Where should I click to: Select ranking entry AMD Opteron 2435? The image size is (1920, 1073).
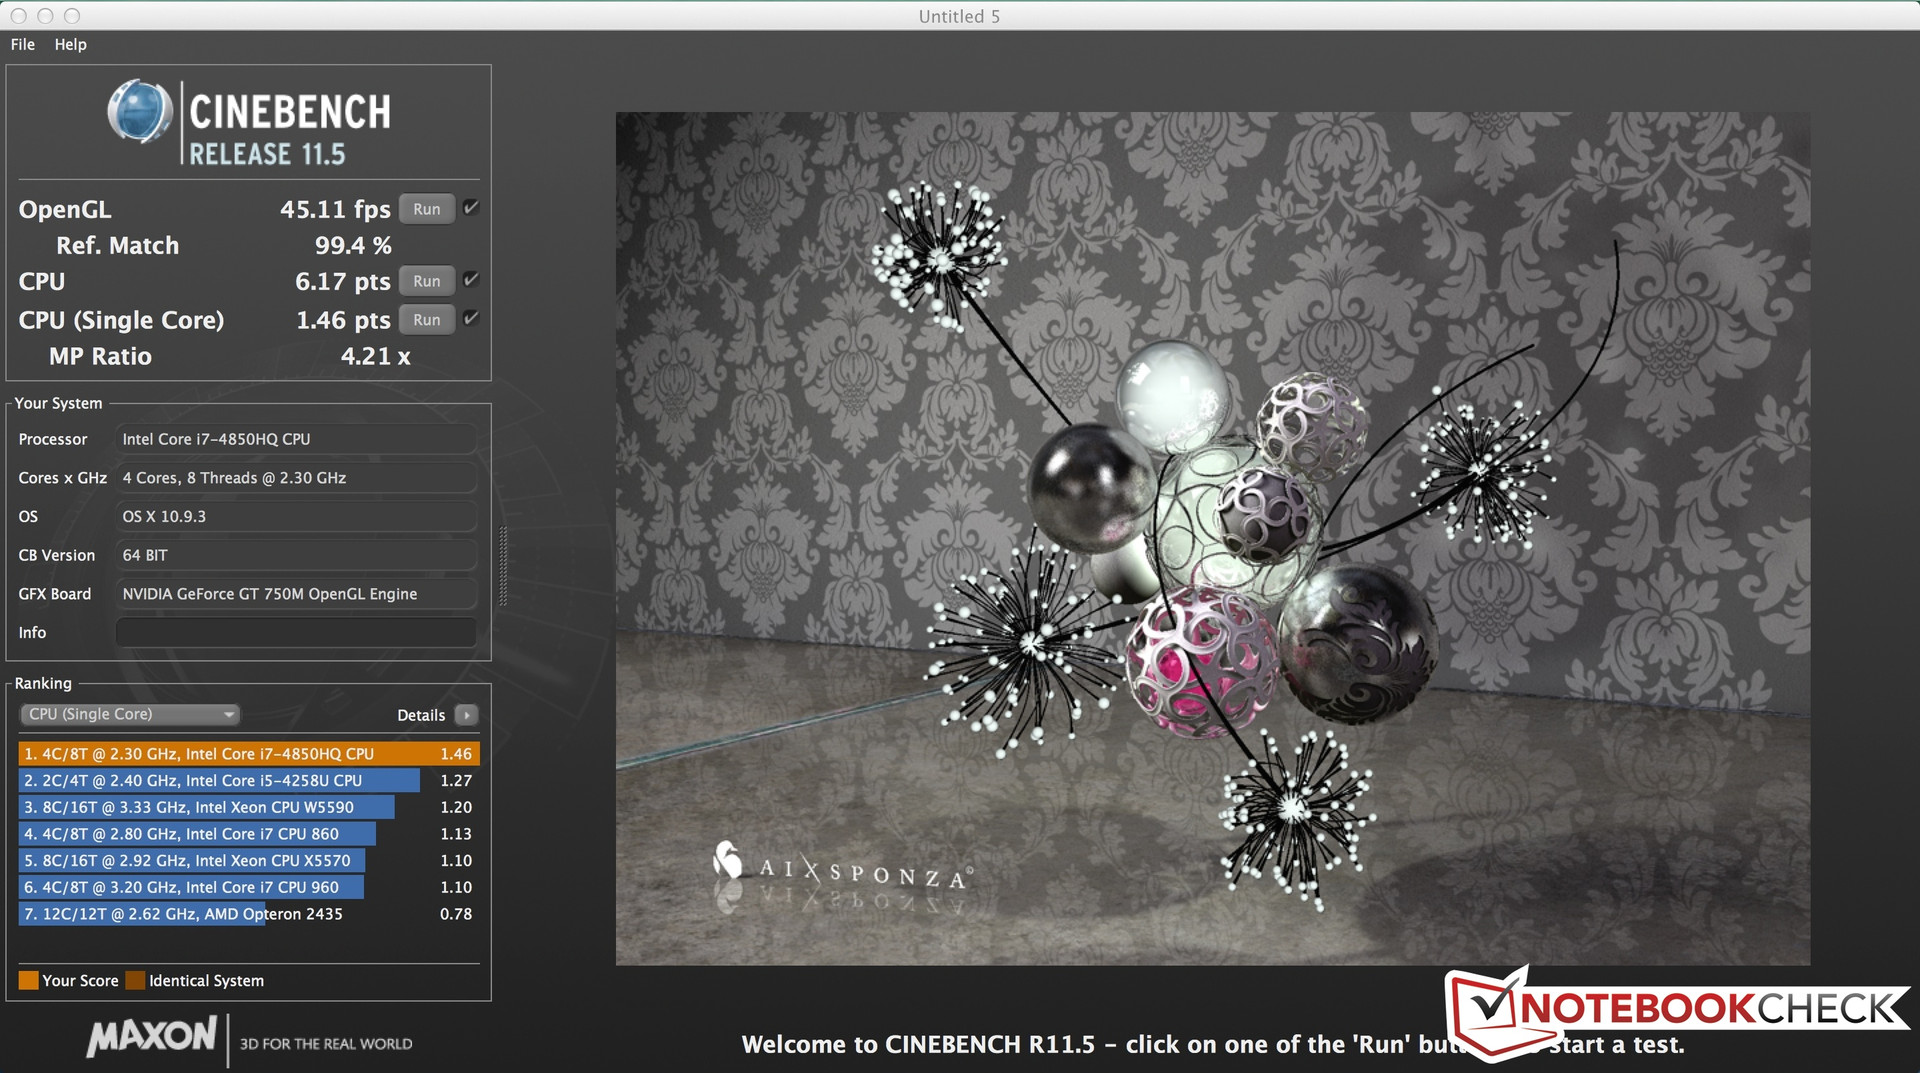249,914
